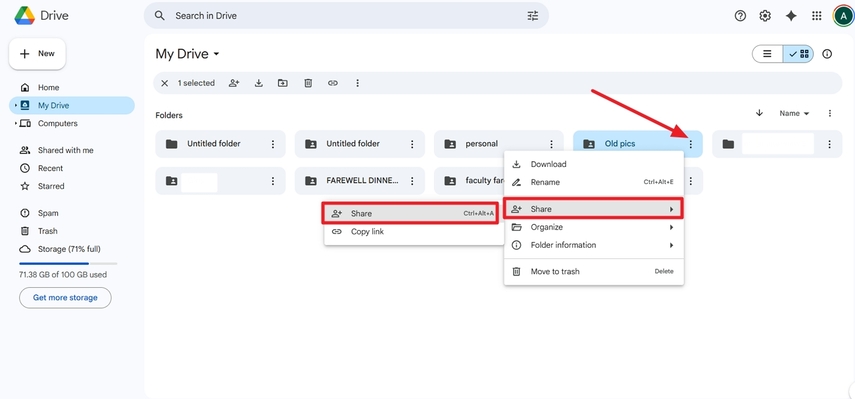Open more sort options next to Name

[829, 113]
